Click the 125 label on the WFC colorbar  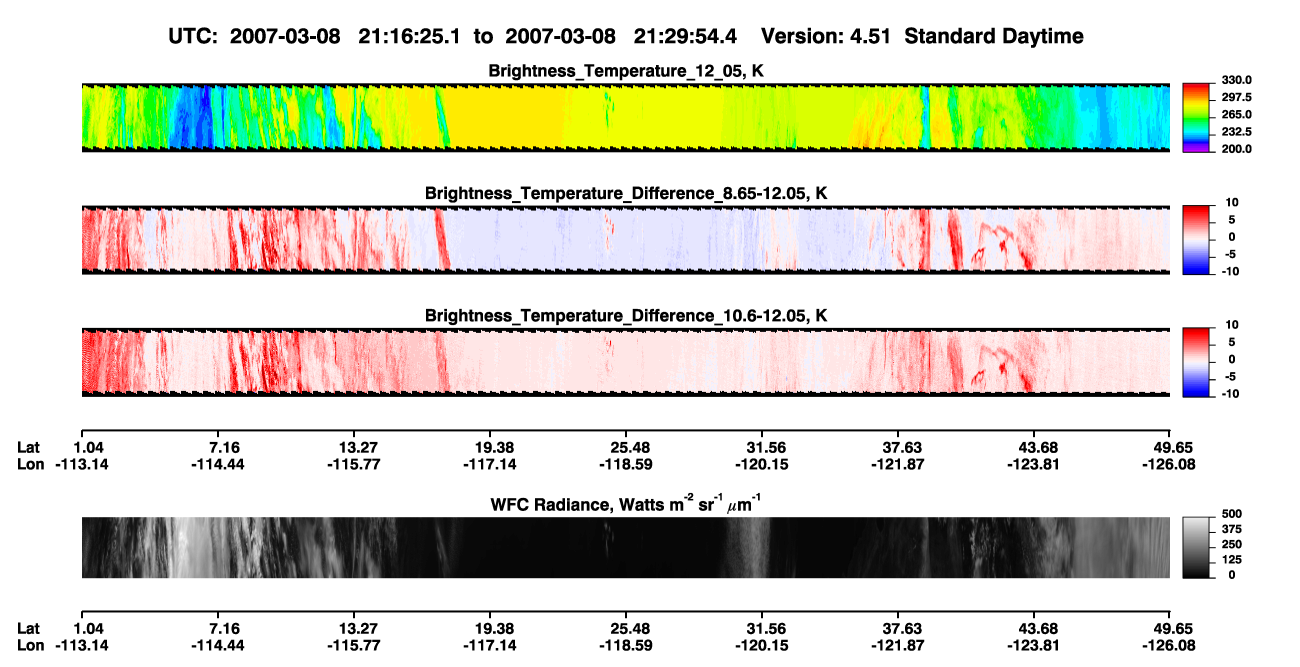[x=1231, y=559]
